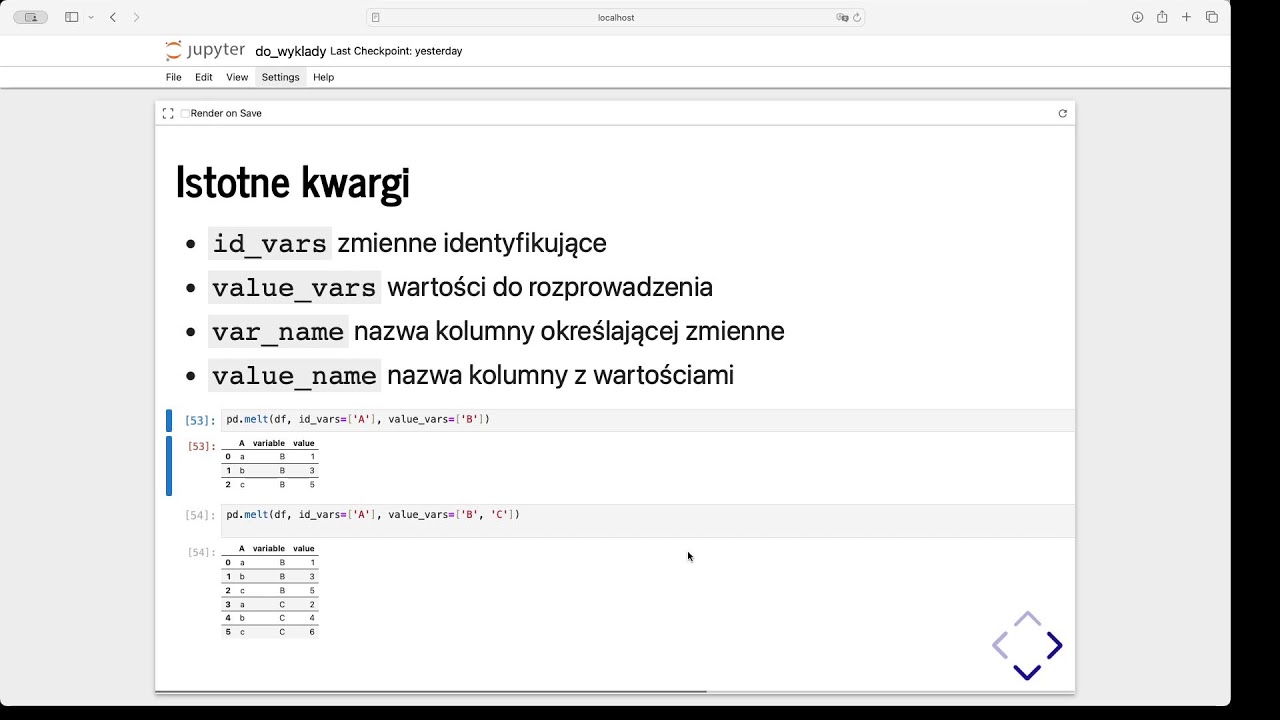
Task: Go to the previous slide left arrow
Action: pos(1000,645)
